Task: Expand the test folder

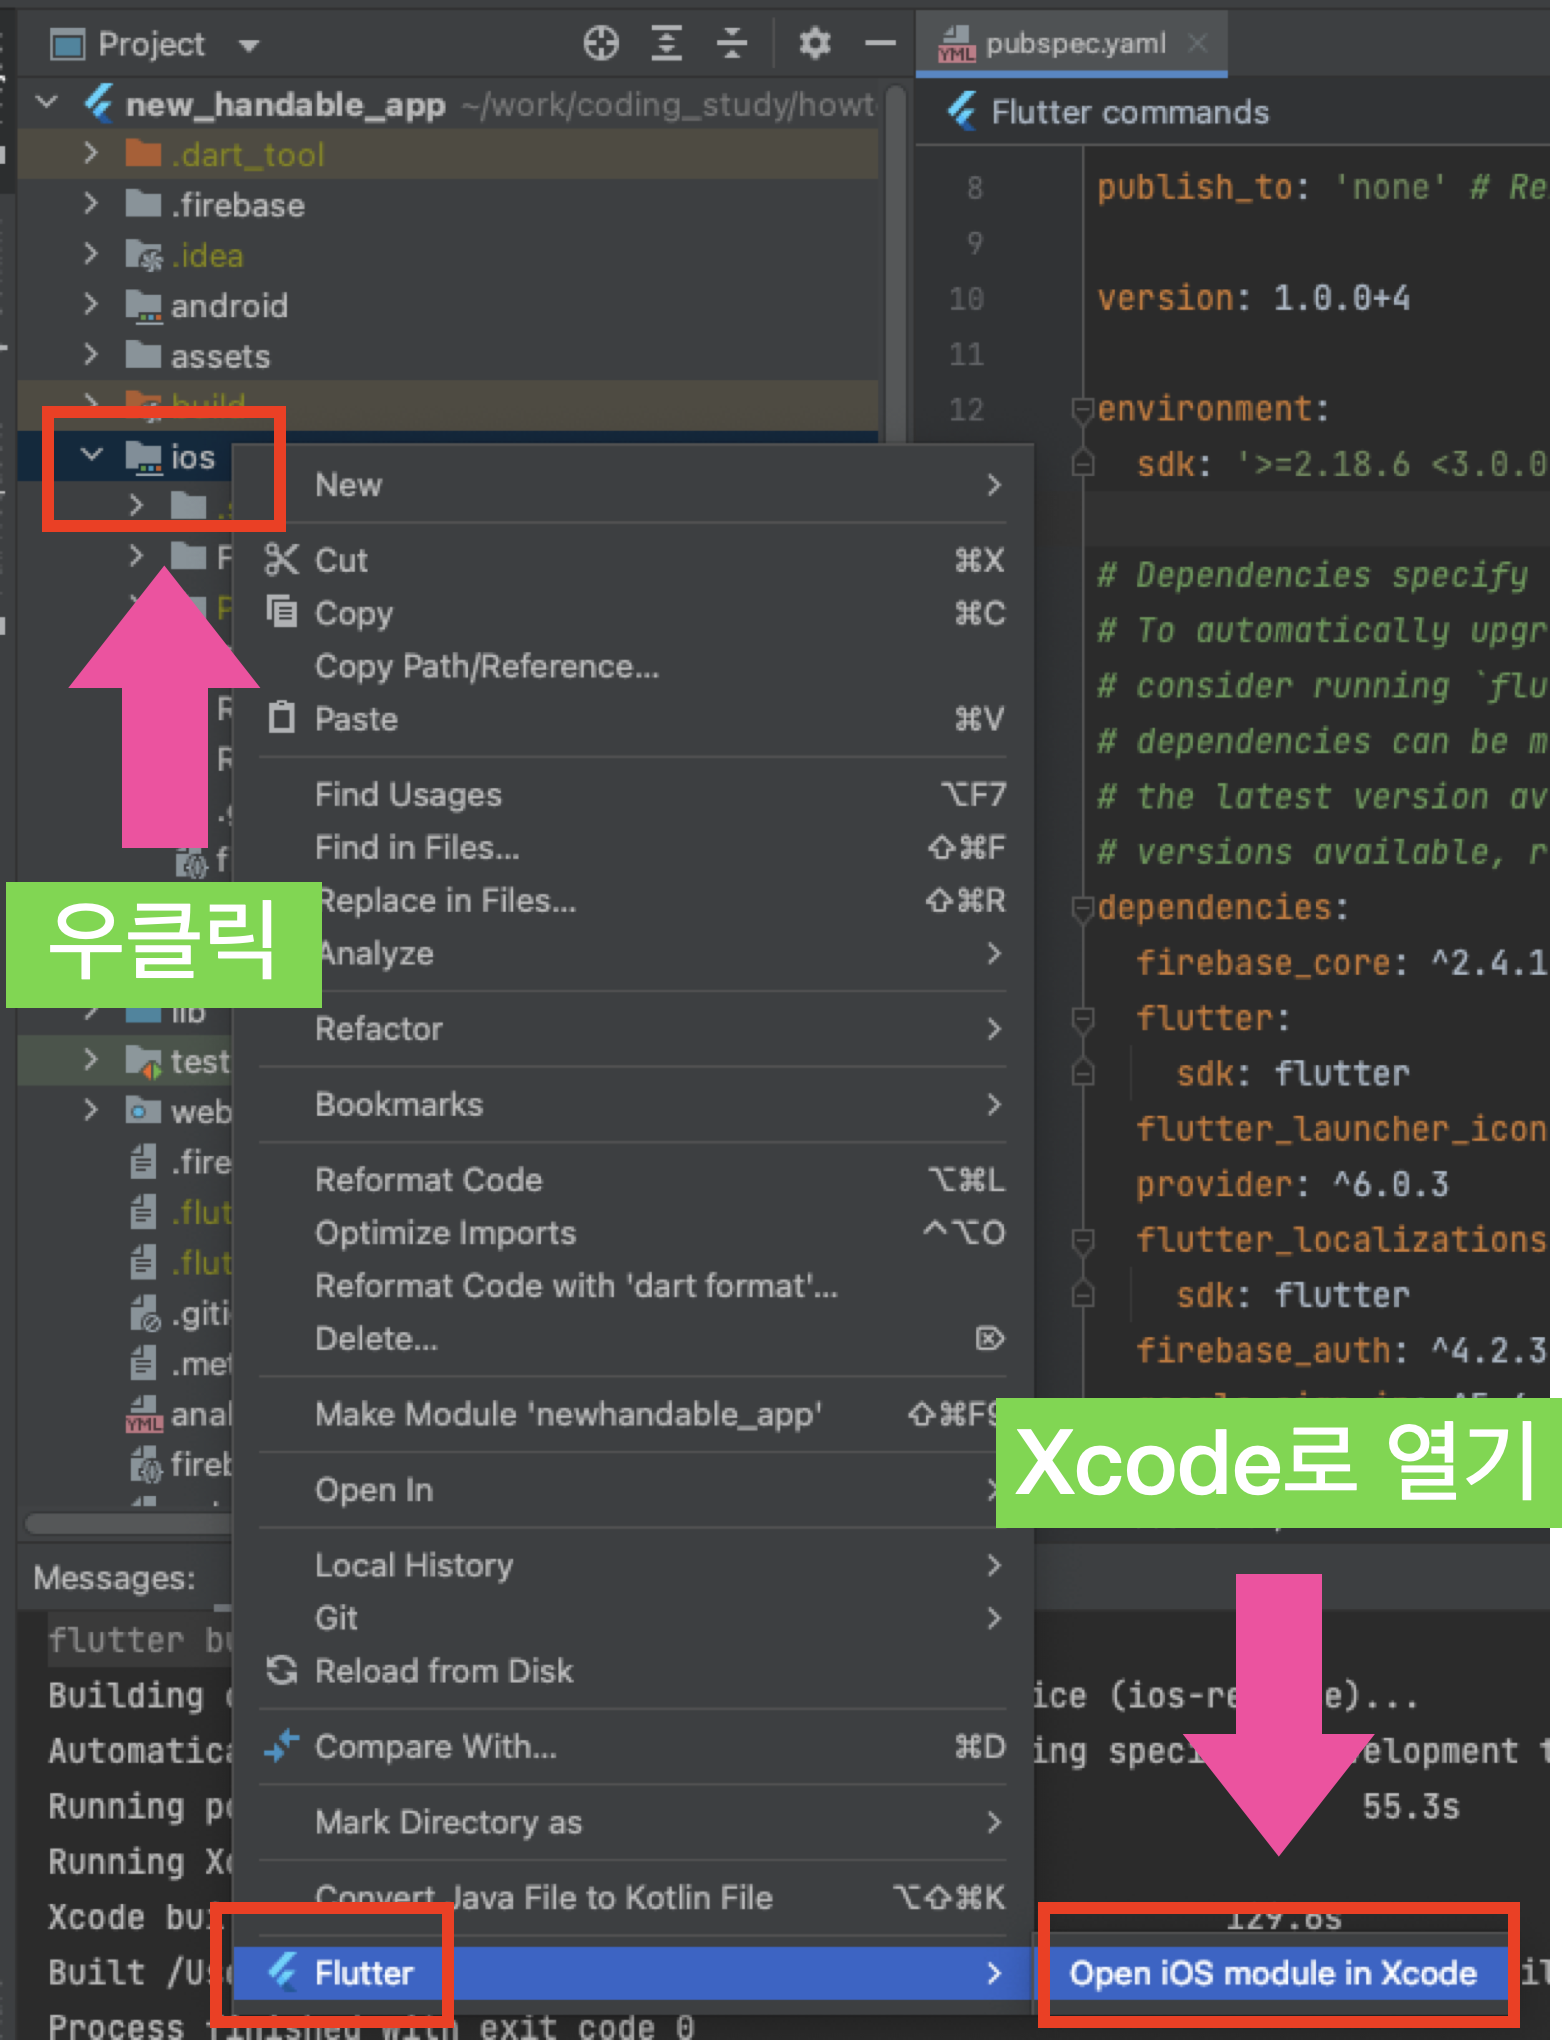Action: coord(90,1059)
